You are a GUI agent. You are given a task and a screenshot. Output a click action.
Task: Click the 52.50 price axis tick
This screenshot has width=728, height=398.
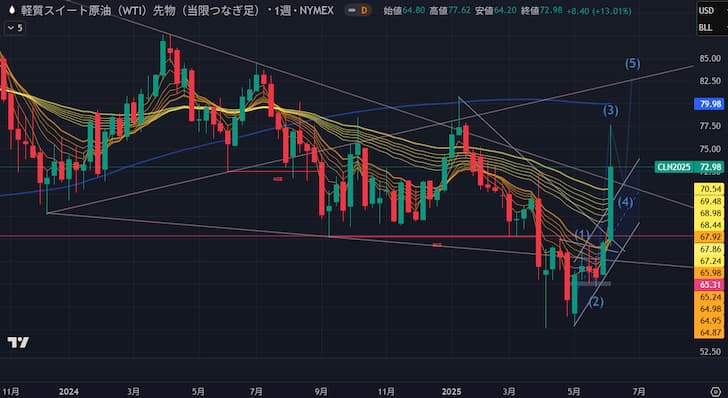click(x=710, y=352)
